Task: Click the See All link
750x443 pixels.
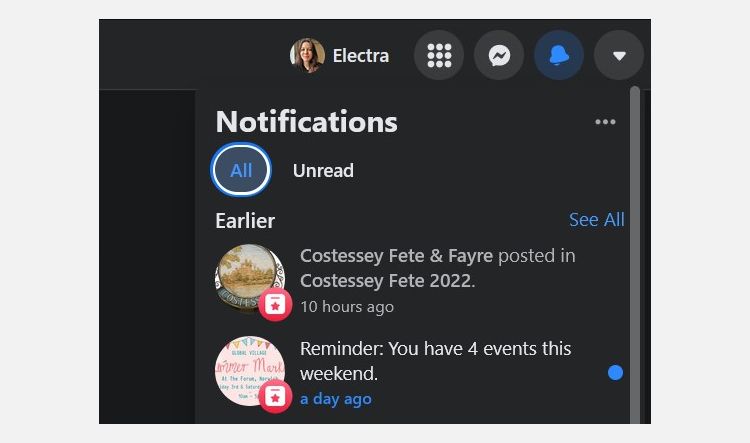Action: (x=596, y=220)
